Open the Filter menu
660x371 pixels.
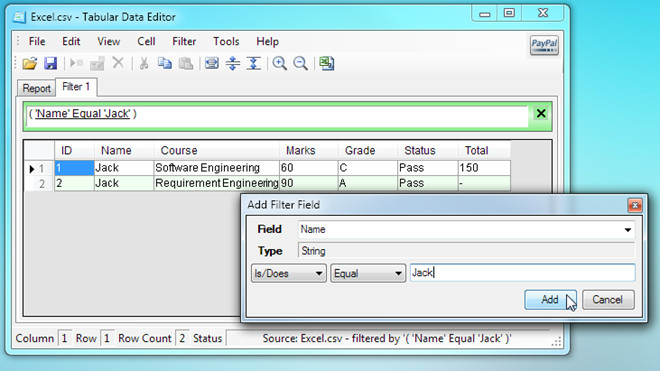click(x=184, y=42)
